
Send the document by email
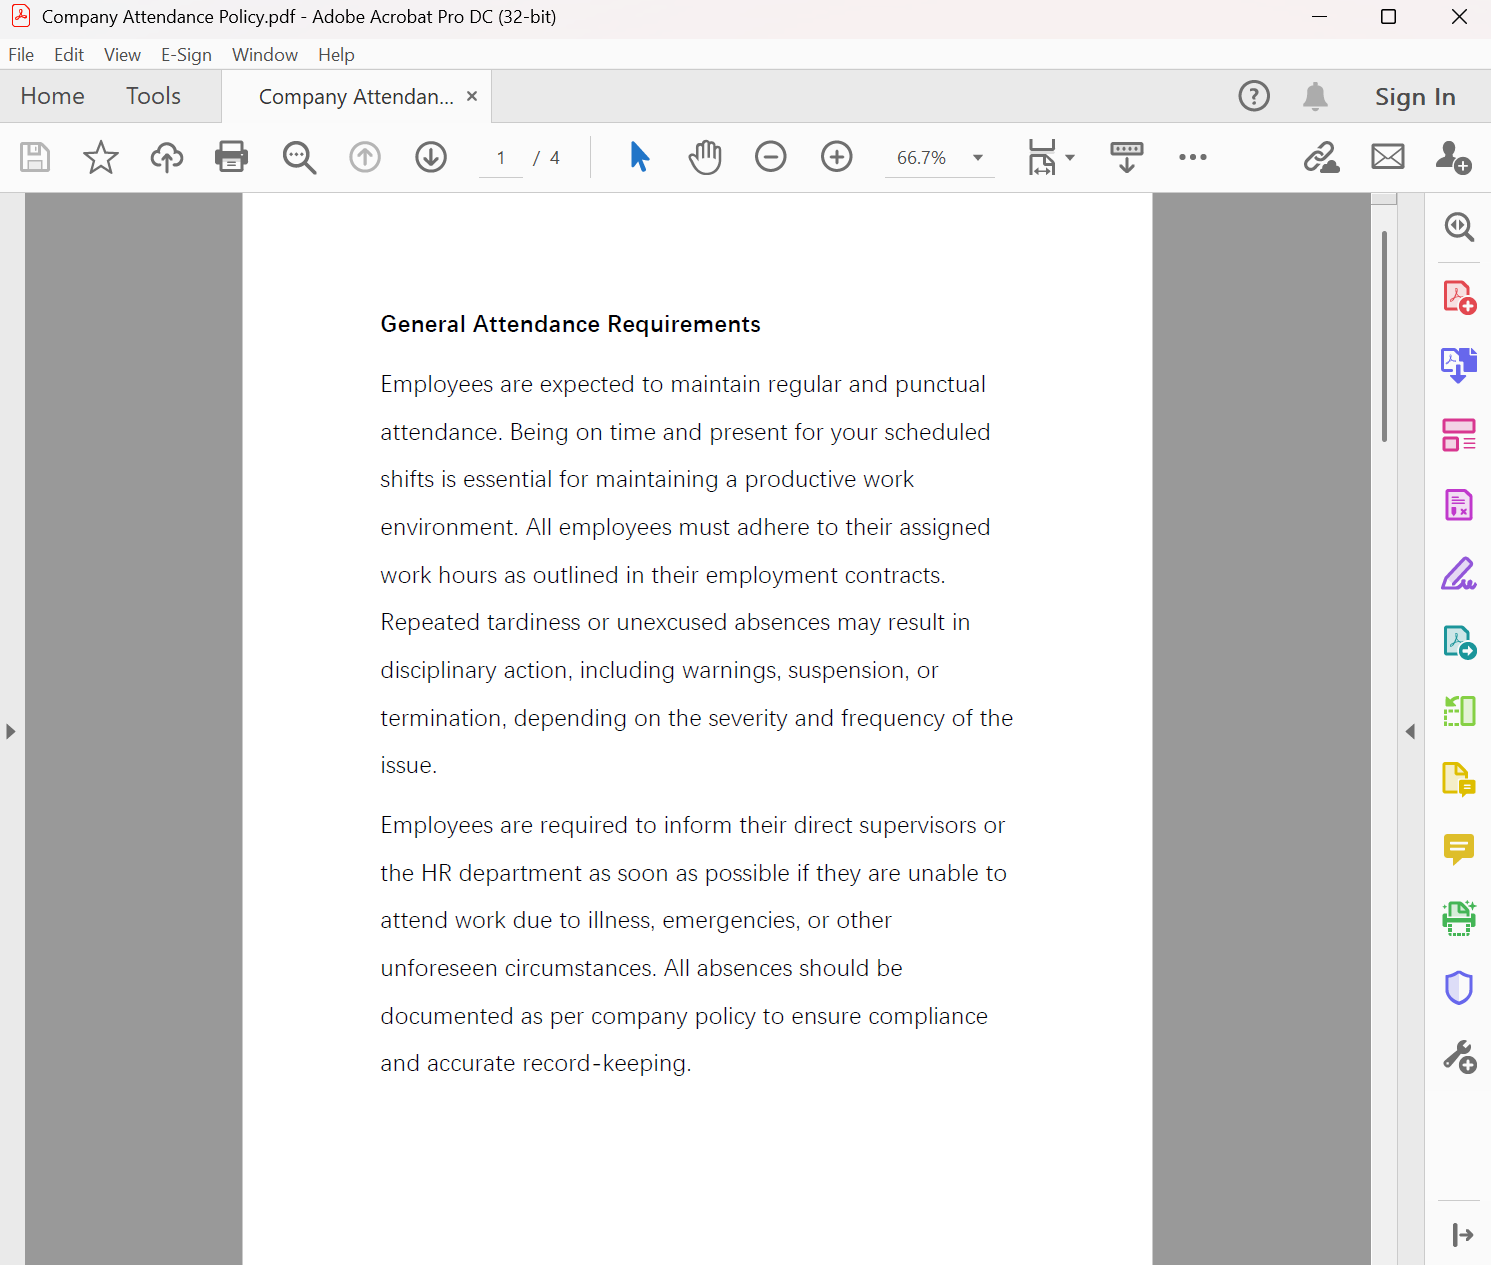pyautogui.click(x=1388, y=157)
